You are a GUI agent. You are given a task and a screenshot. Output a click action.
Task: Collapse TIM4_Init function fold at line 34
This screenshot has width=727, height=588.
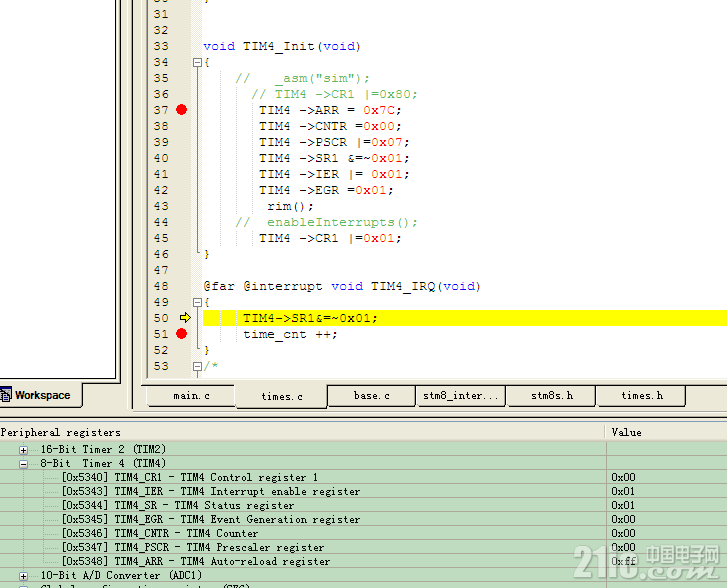click(197, 62)
